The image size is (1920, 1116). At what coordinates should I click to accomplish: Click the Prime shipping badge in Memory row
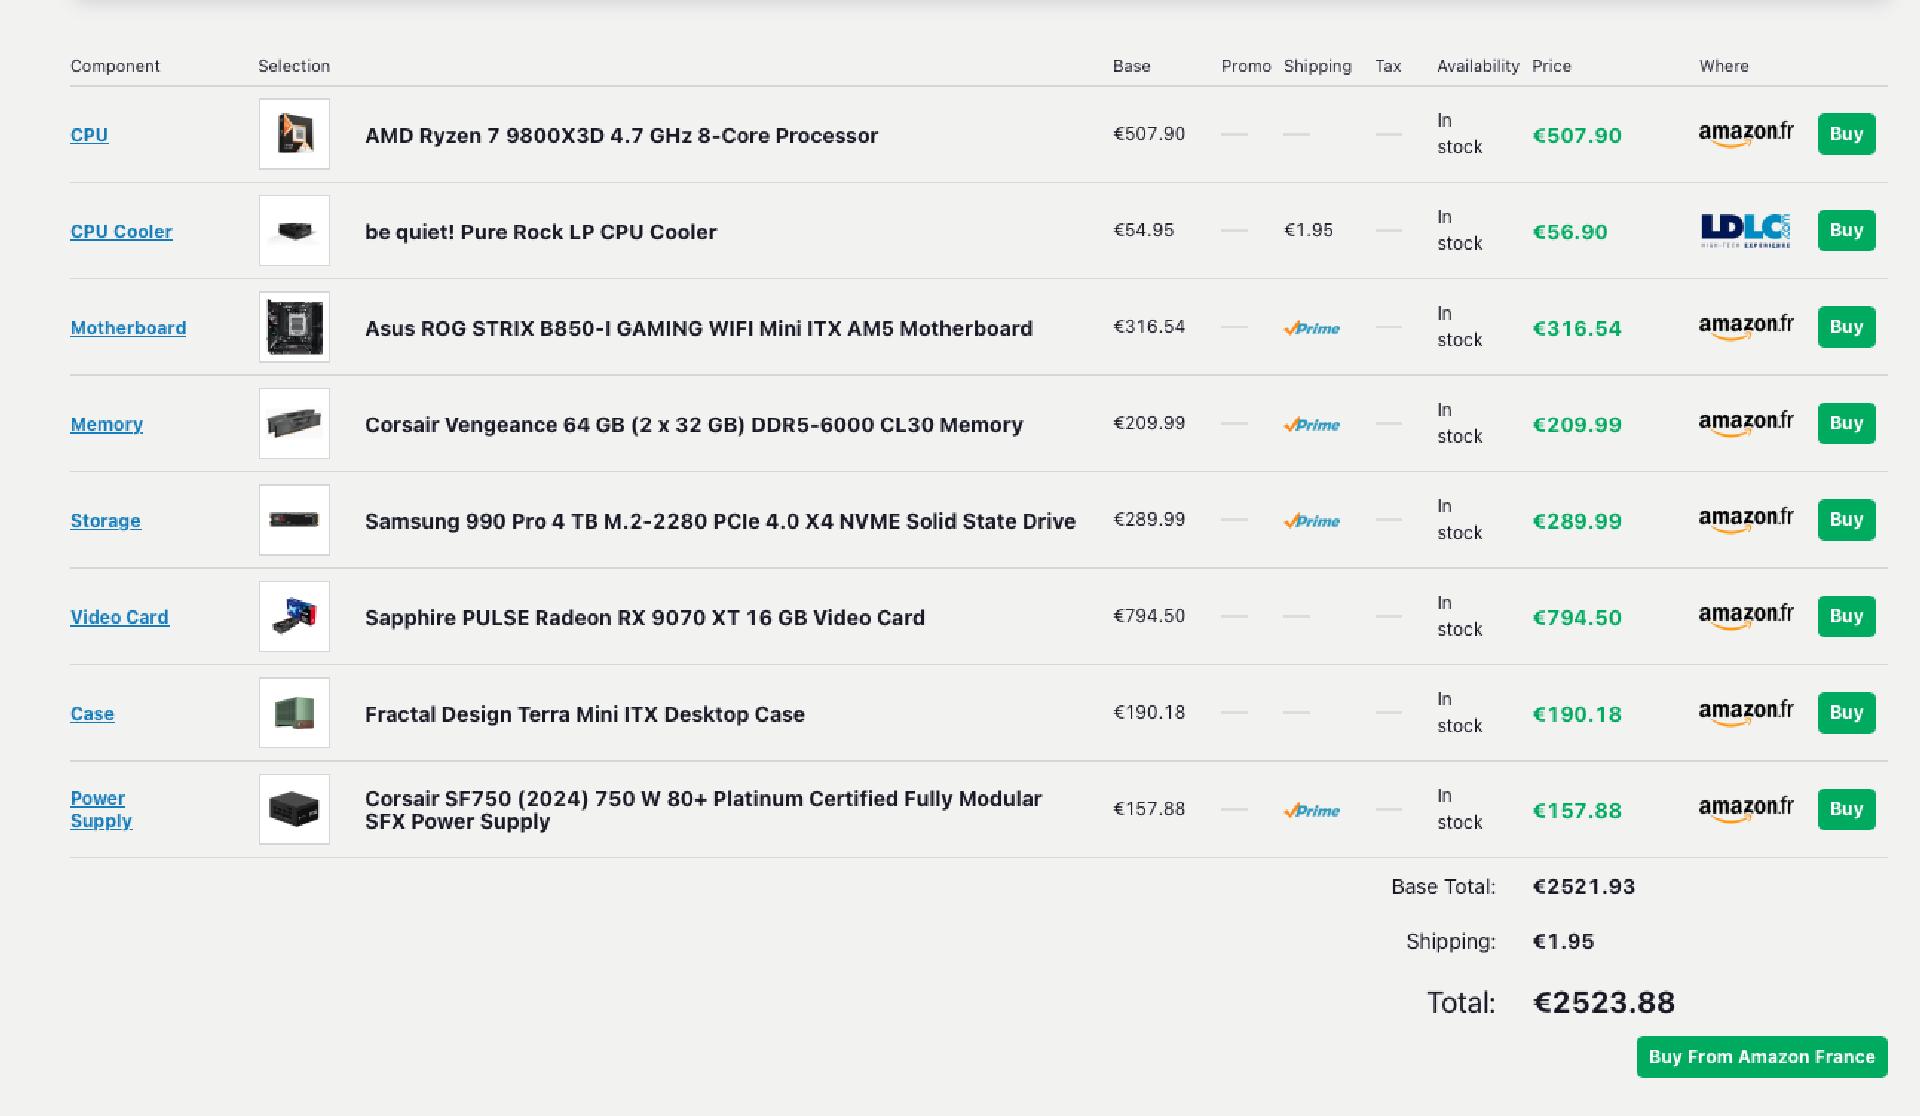[1312, 425]
